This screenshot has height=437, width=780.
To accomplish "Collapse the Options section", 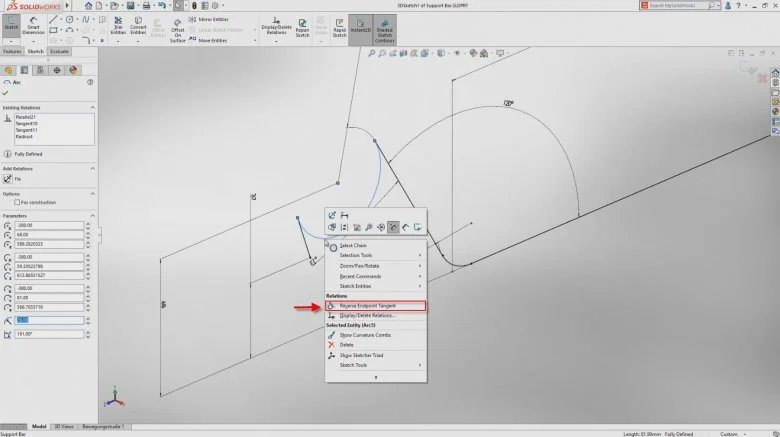I will (x=92, y=194).
